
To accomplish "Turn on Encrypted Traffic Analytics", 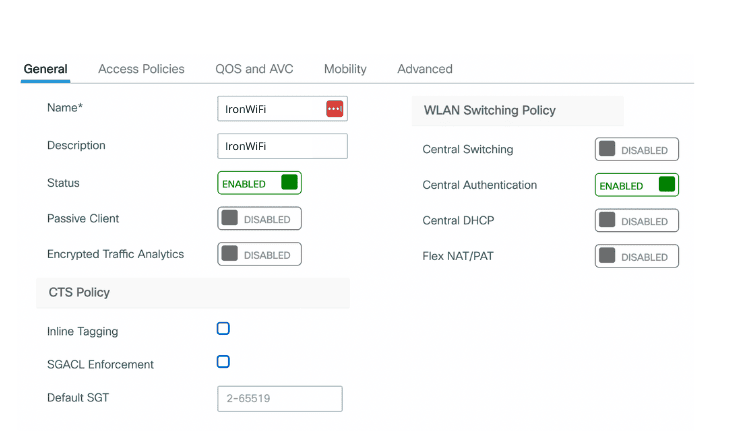I will [x=259, y=254].
